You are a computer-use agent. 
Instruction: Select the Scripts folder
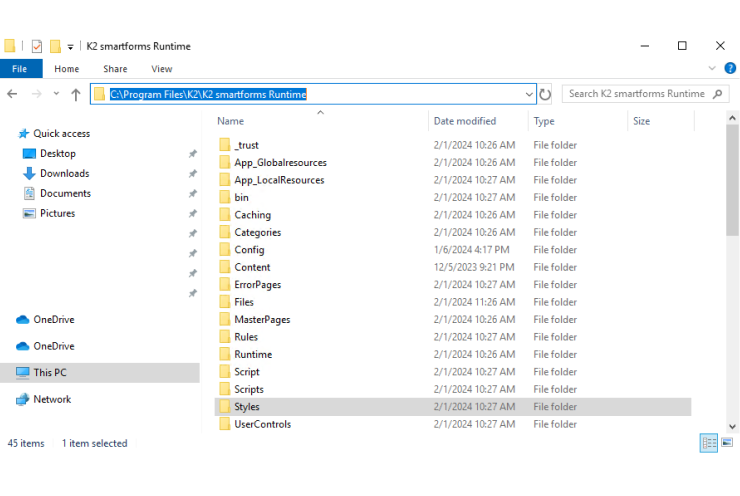coord(249,389)
